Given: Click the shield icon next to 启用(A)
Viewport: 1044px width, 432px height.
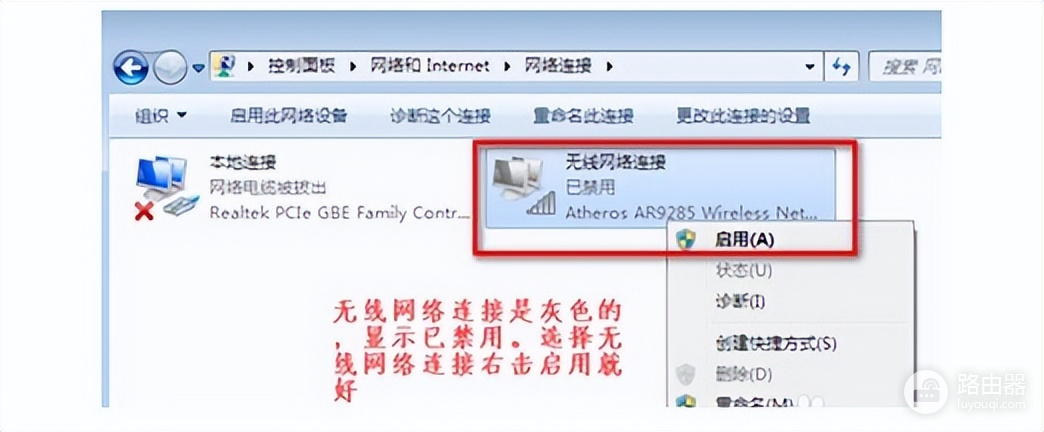Looking at the screenshot, I should pos(685,240).
